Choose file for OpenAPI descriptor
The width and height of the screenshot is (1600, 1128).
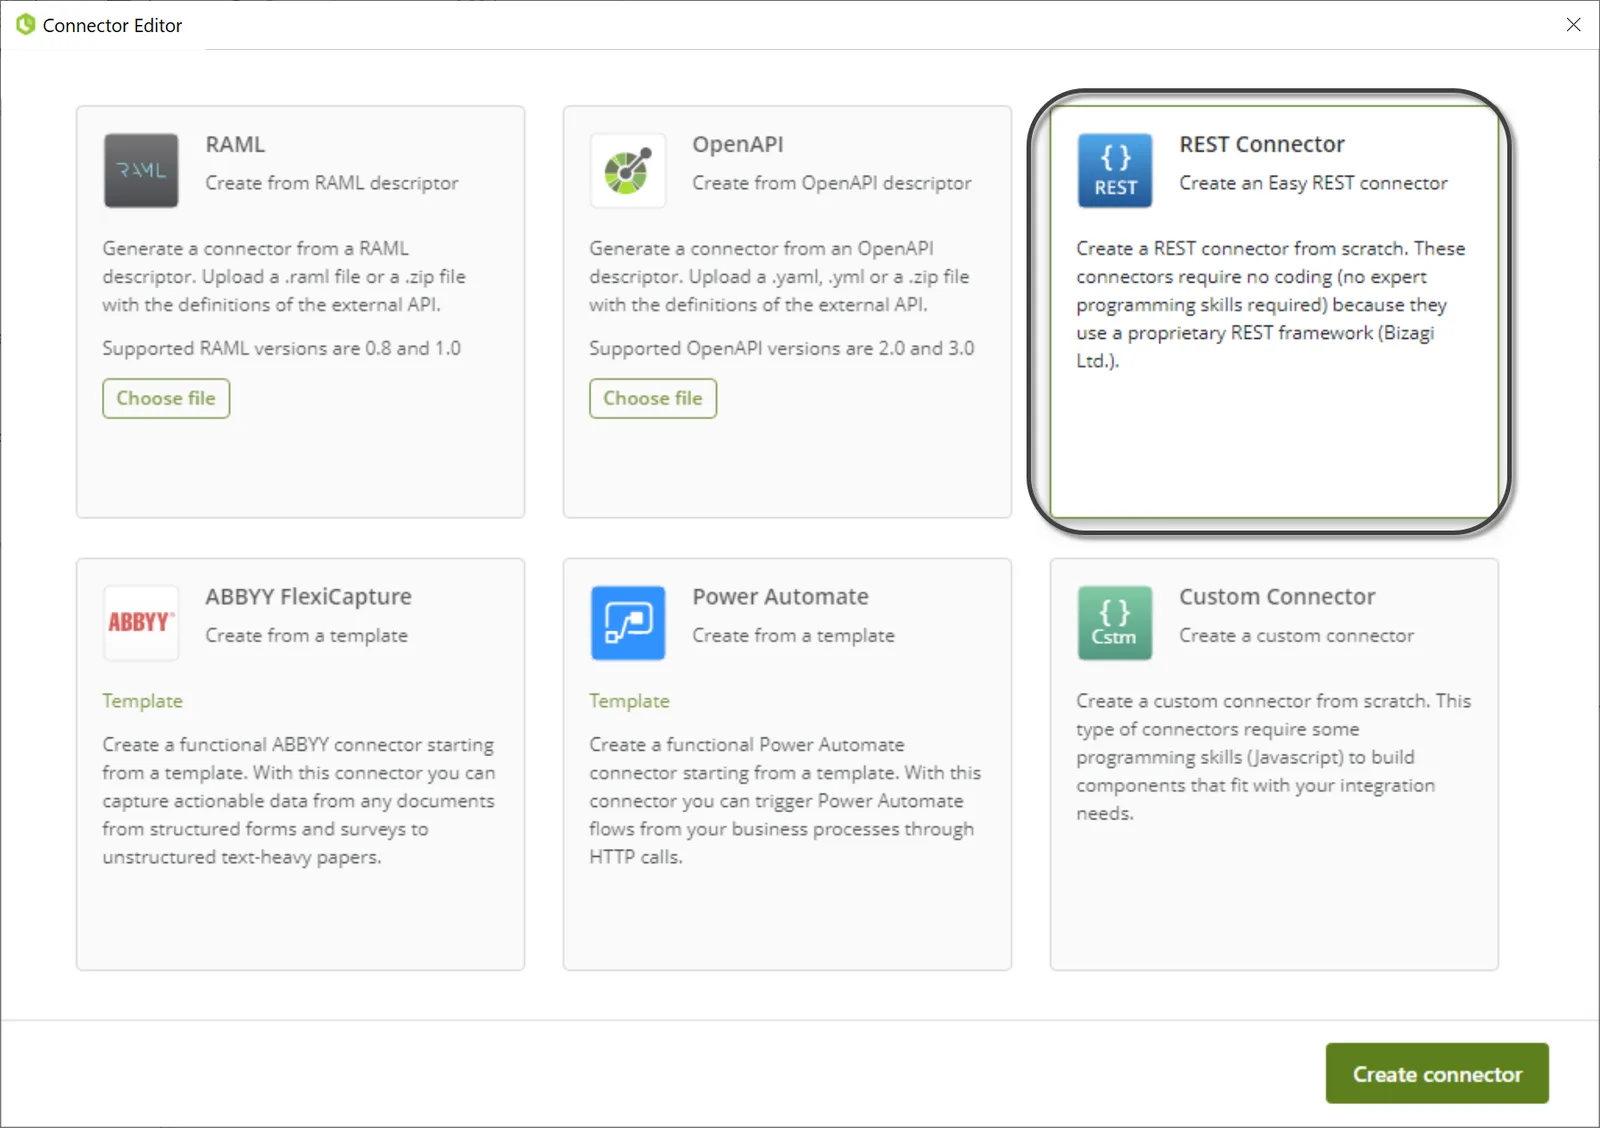653,398
